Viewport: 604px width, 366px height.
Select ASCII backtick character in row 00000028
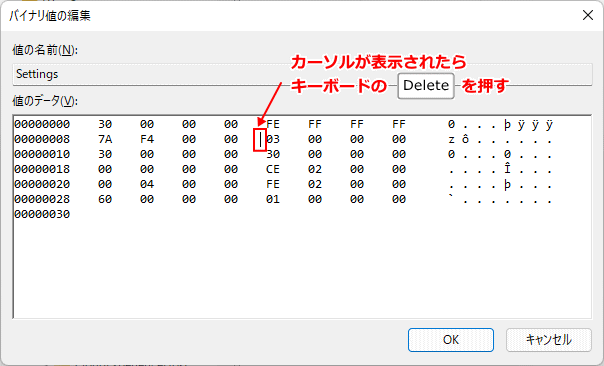[x=451, y=197]
